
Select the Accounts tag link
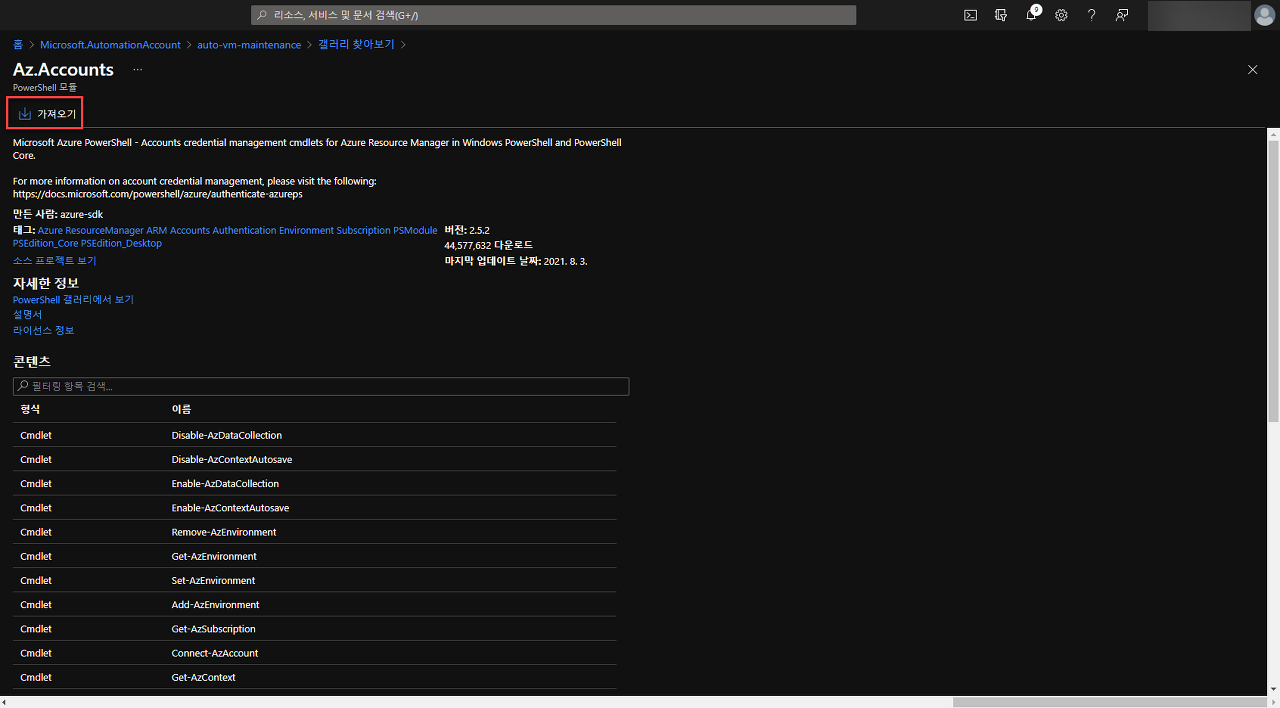pyautogui.click(x=190, y=230)
